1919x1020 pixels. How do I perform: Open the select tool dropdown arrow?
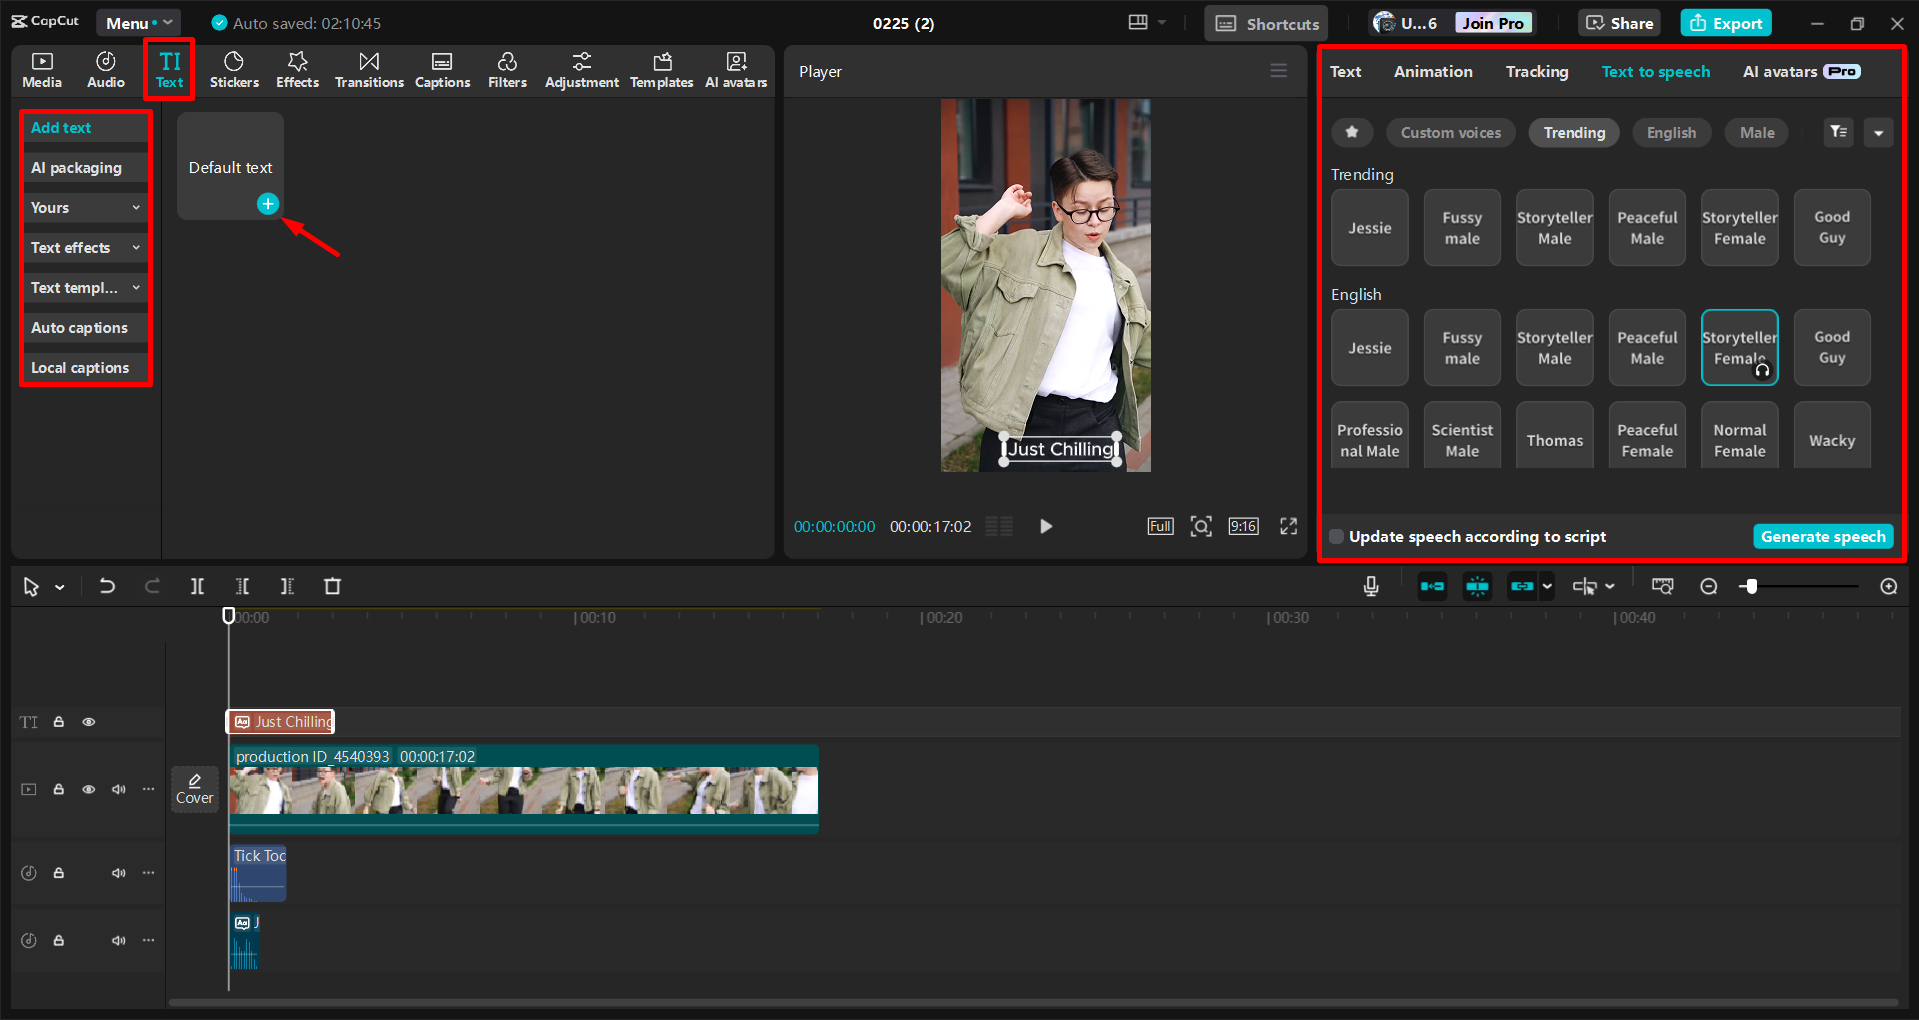(x=58, y=586)
